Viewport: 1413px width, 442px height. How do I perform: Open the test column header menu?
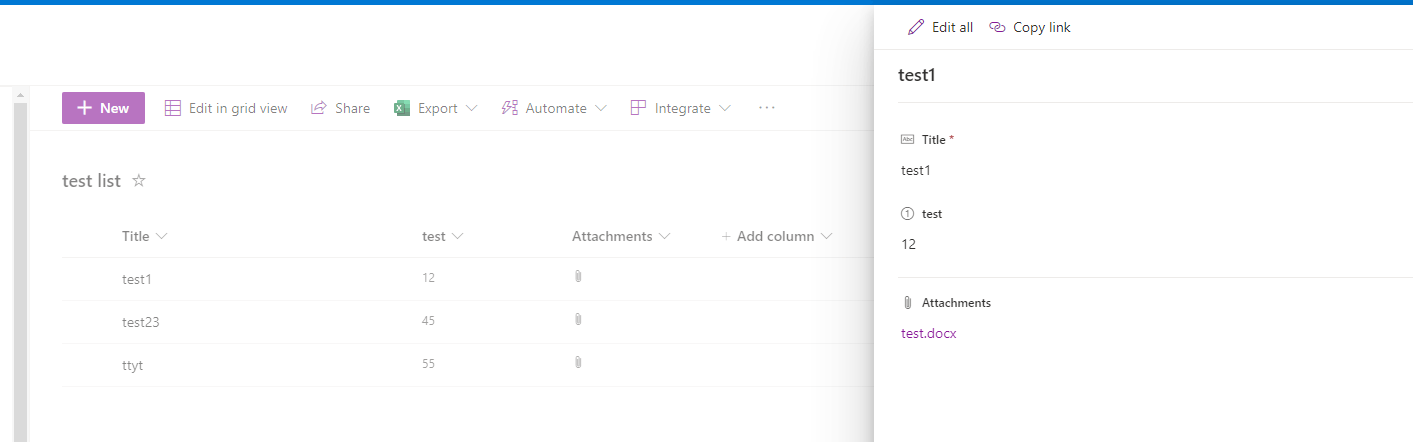click(x=443, y=237)
